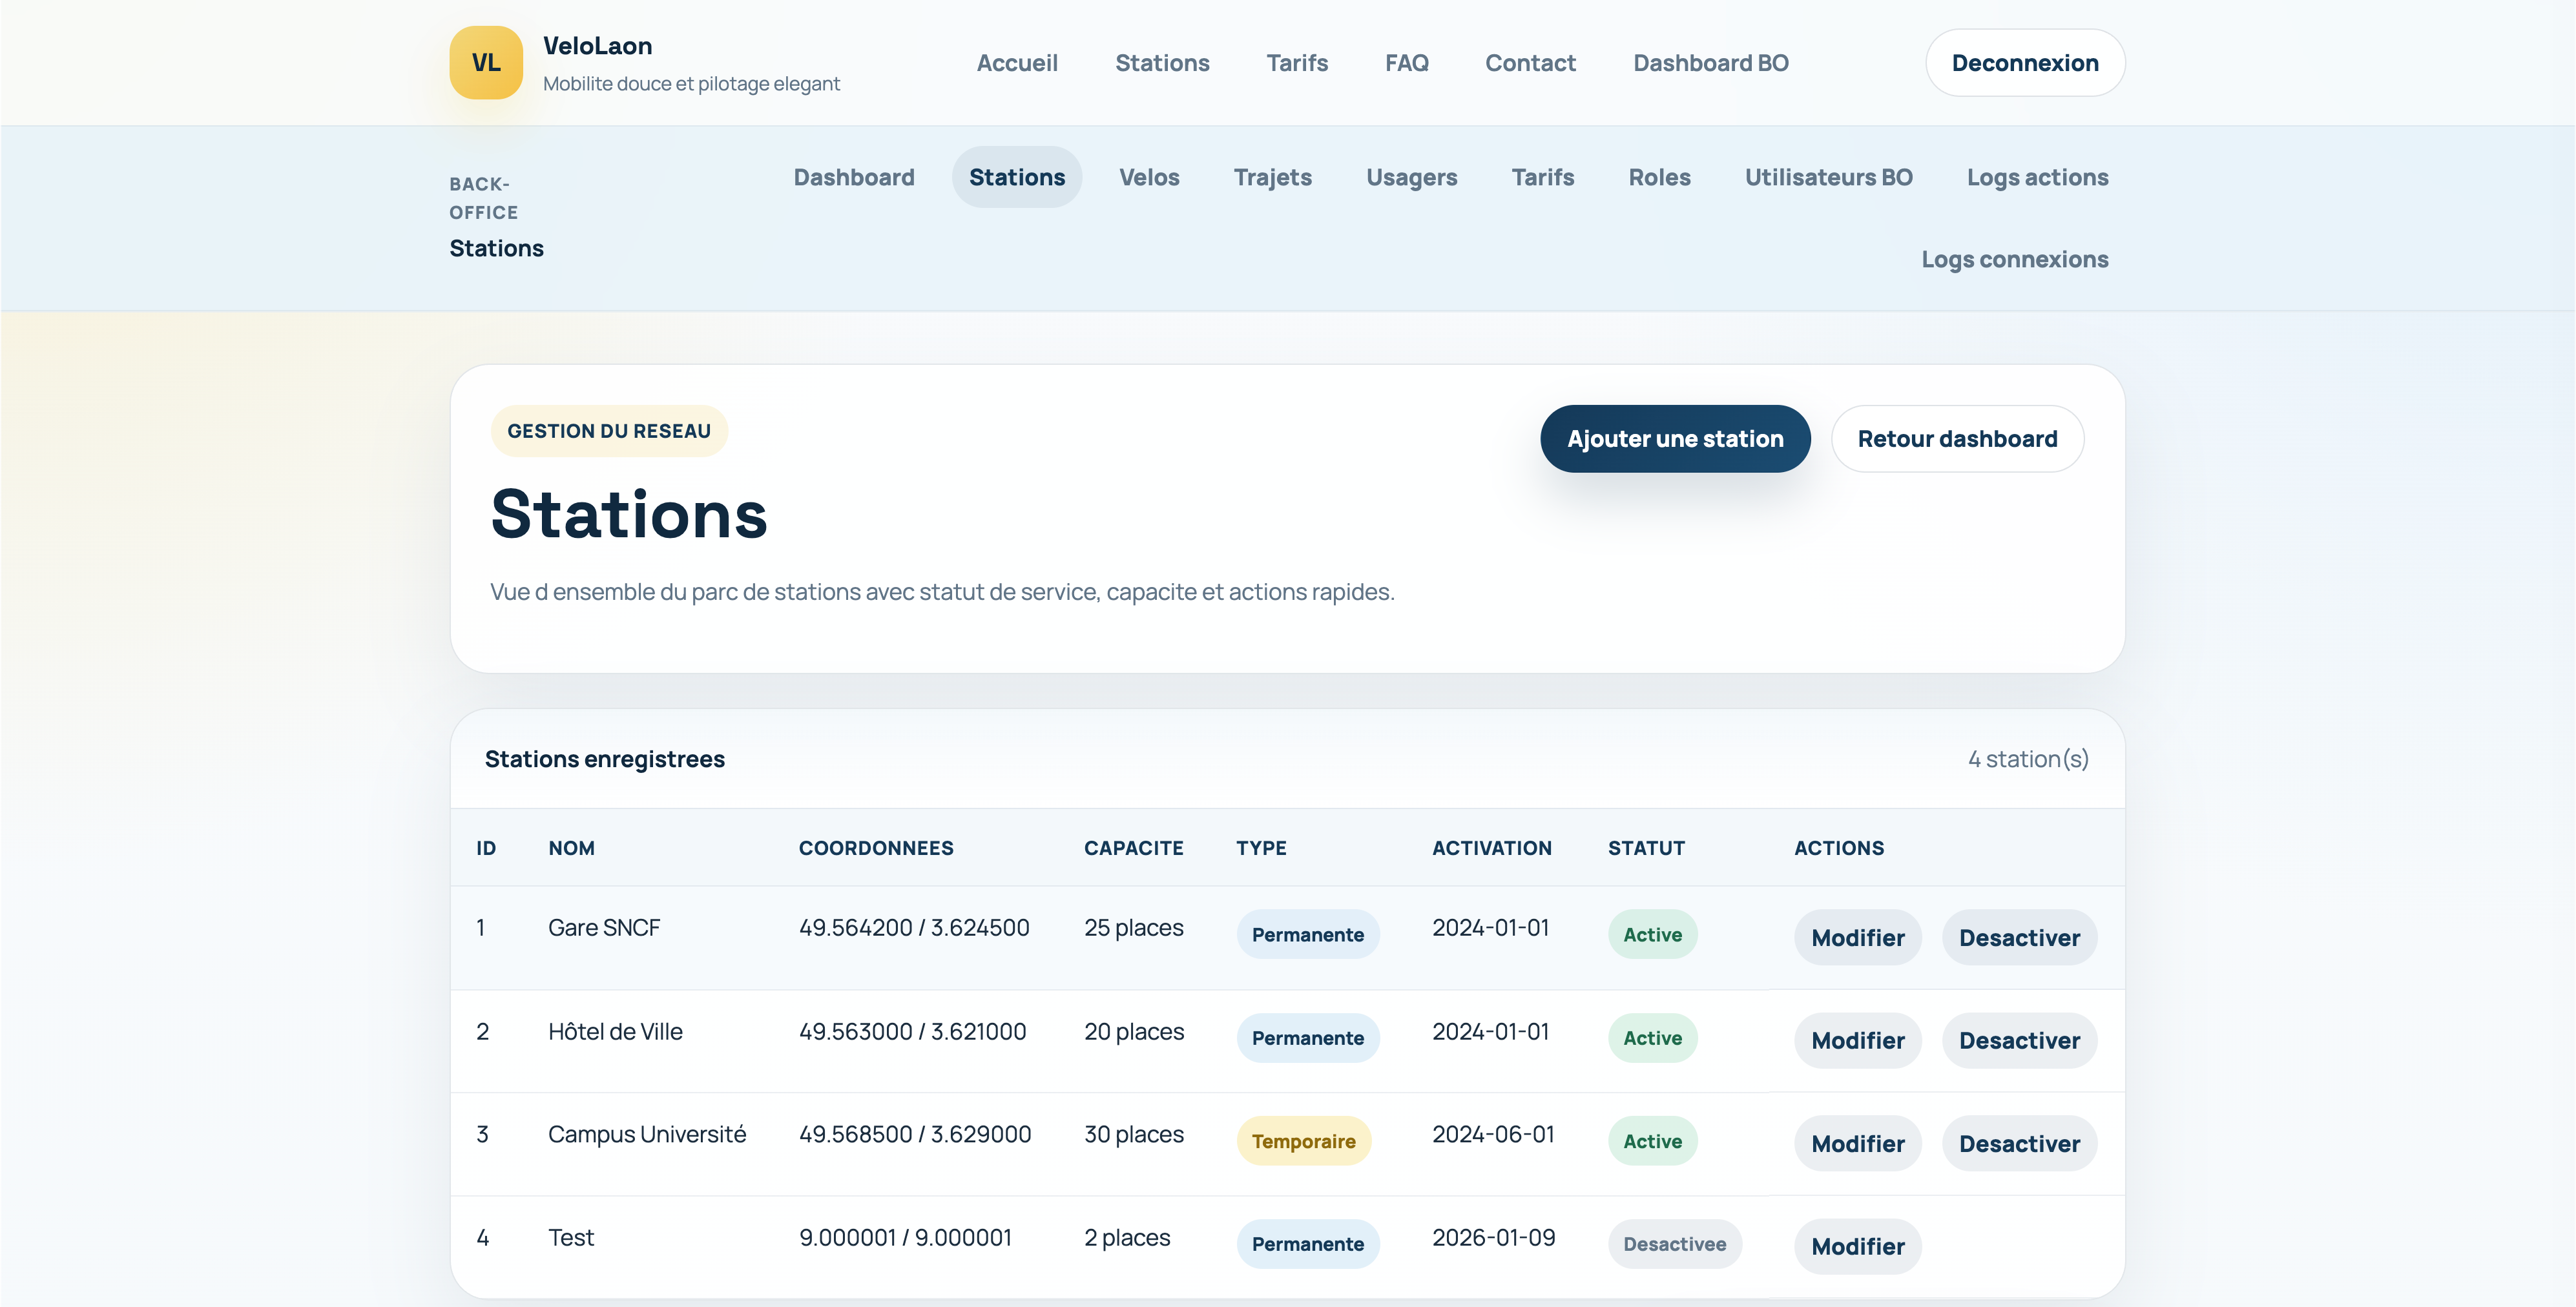Click the Permanente badge for Test station
Image resolution: width=2576 pixels, height=1307 pixels.
[x=1308, y=1243]
